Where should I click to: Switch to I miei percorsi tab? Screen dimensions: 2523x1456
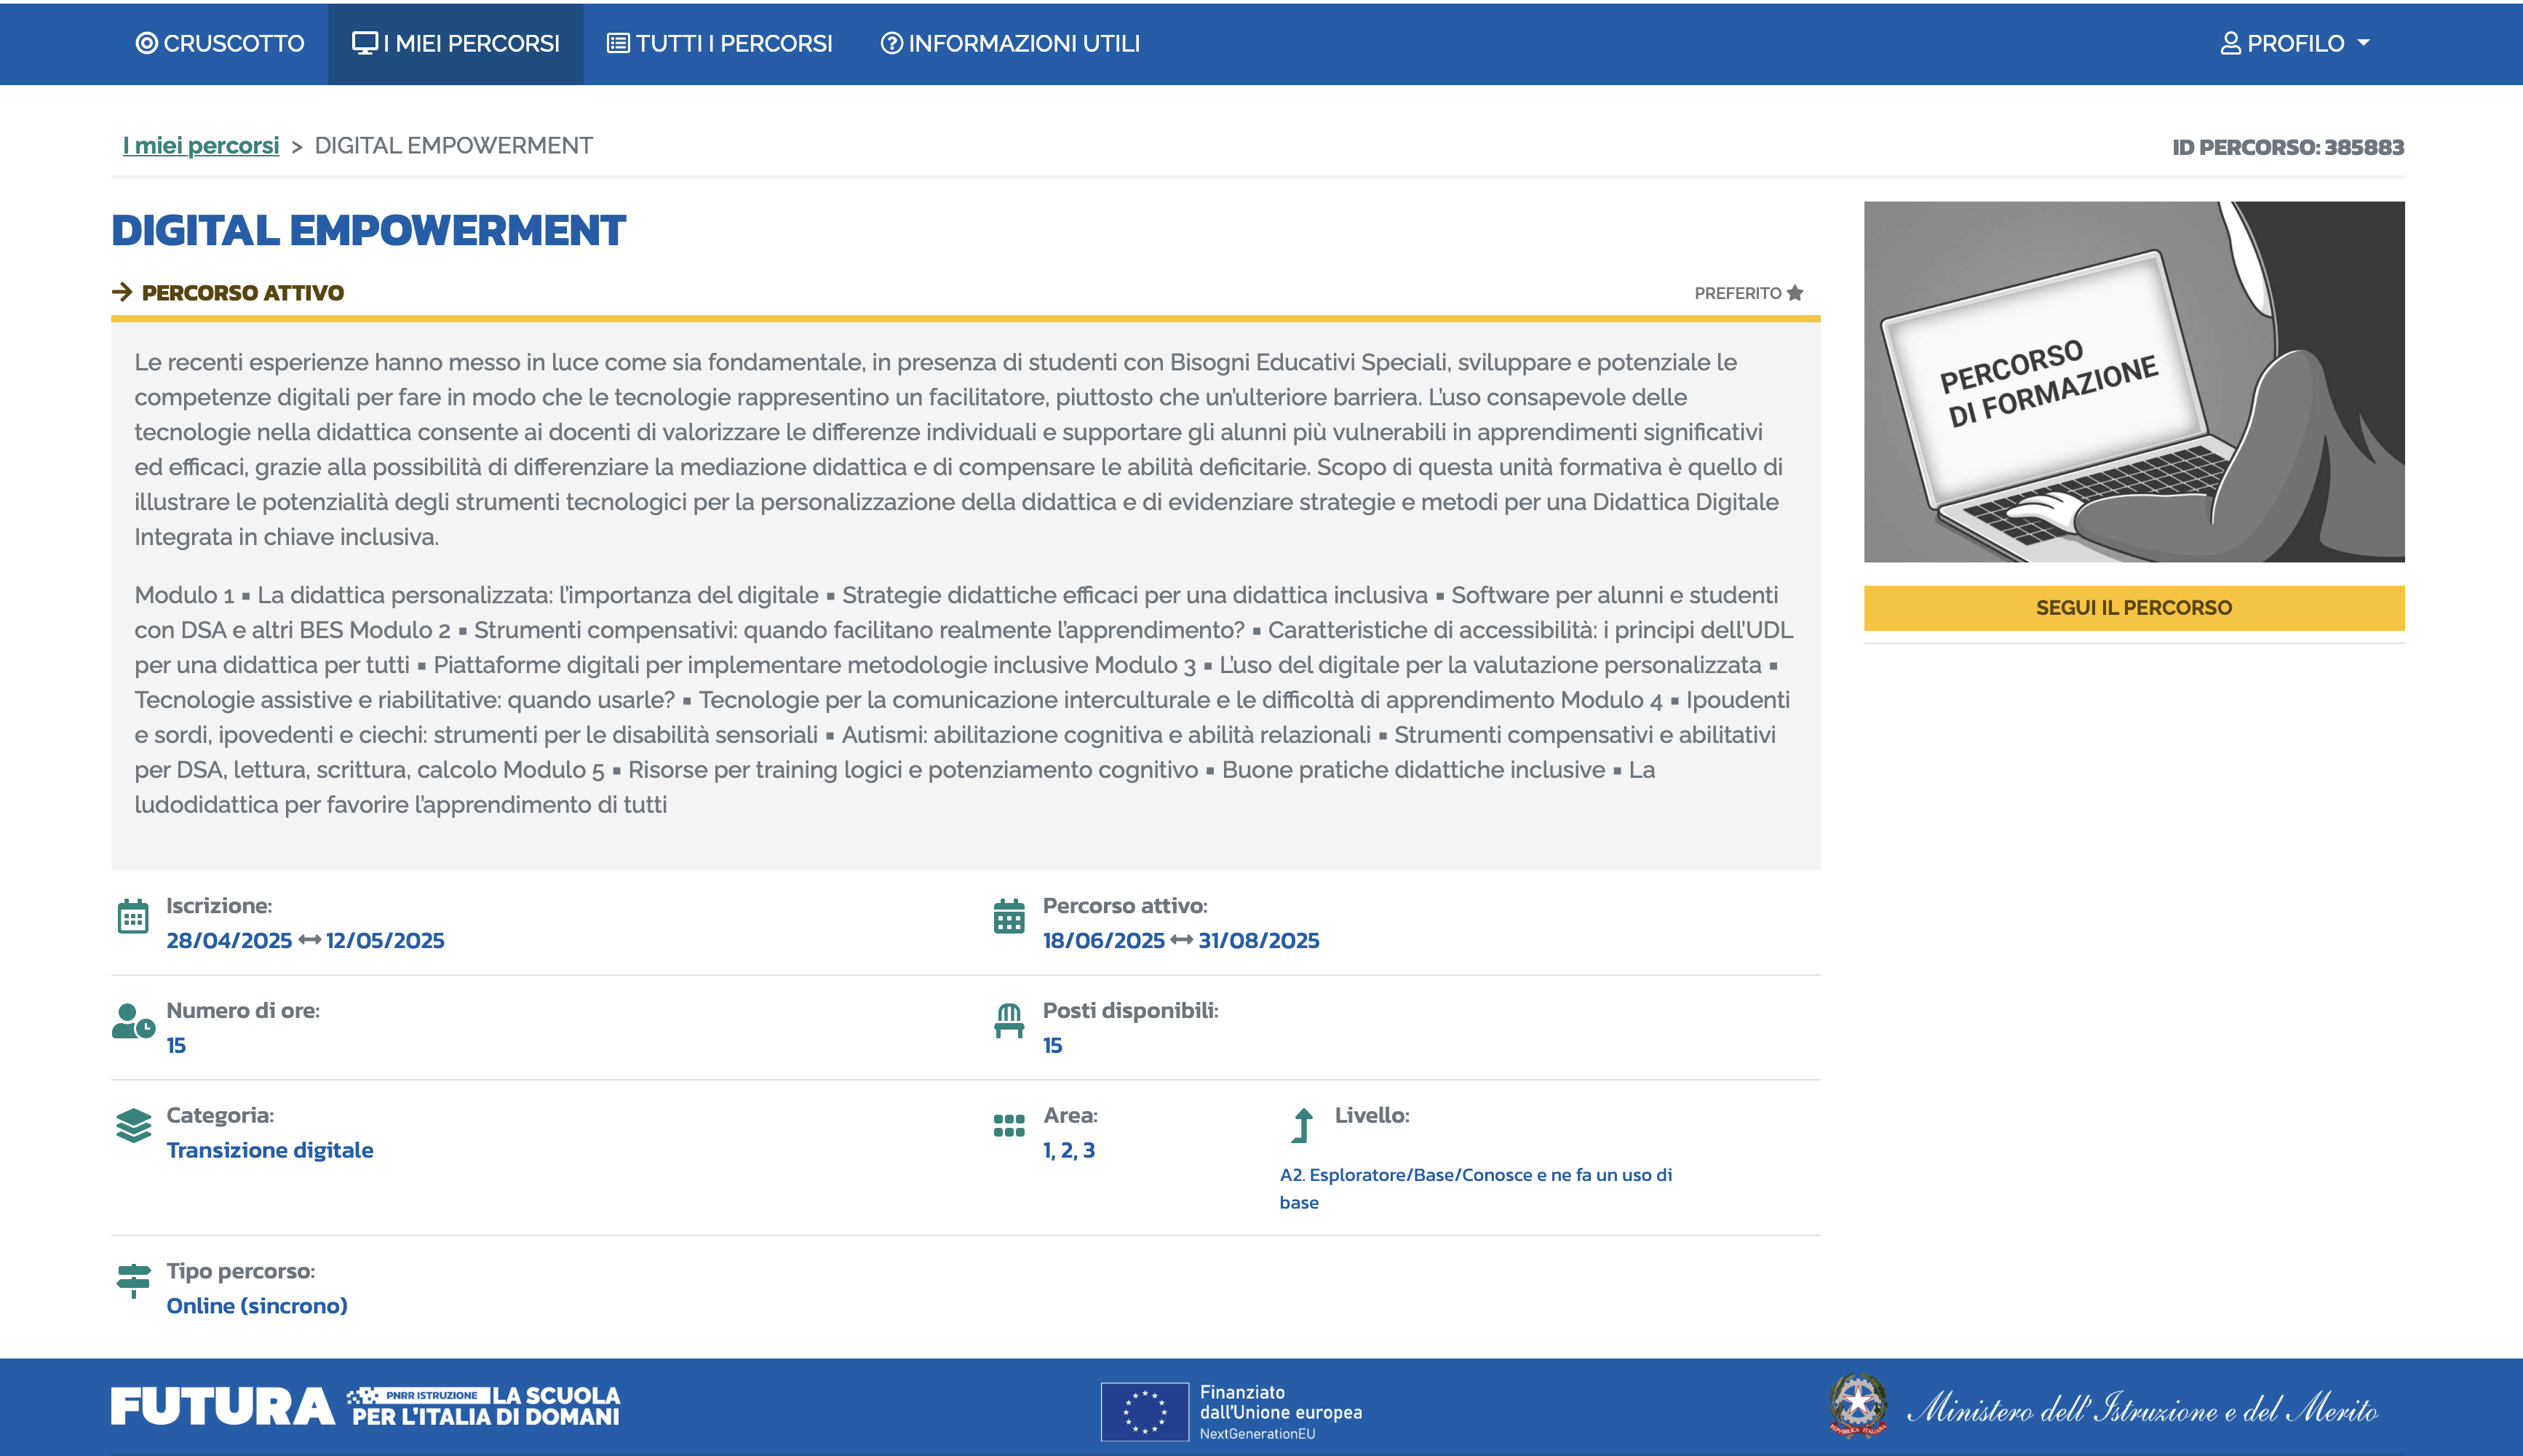click(x=456, y=44)
